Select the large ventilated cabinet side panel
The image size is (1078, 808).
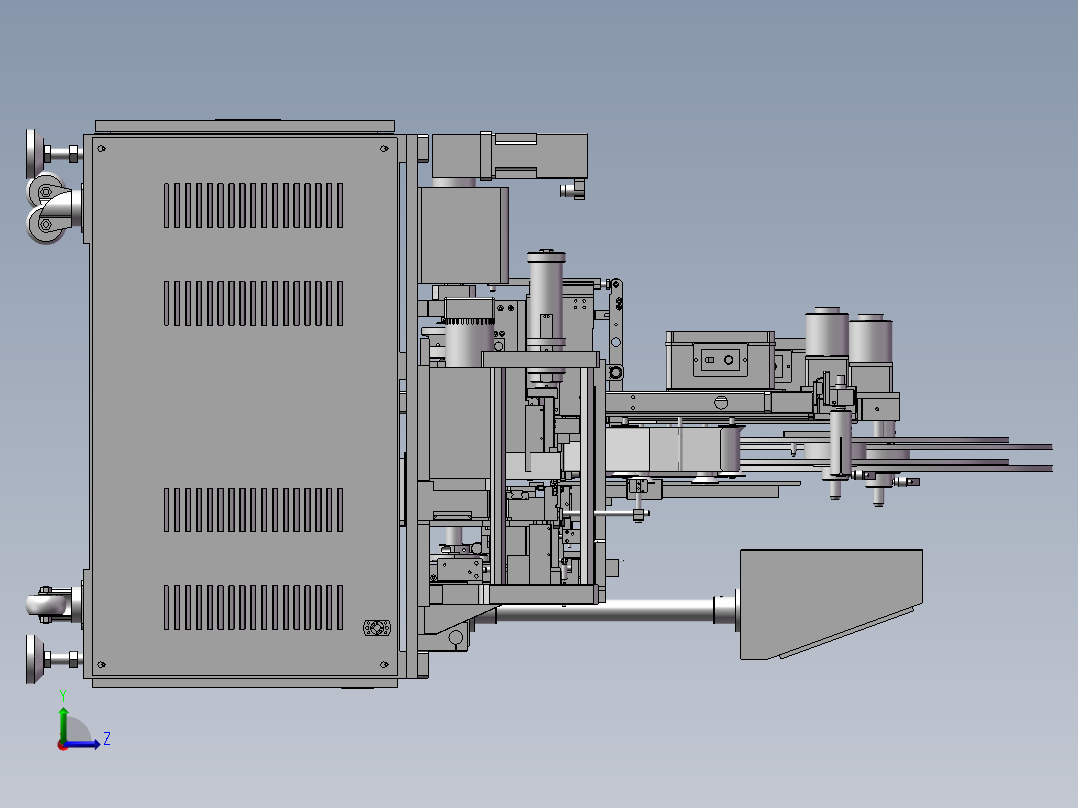coord(245,406)
